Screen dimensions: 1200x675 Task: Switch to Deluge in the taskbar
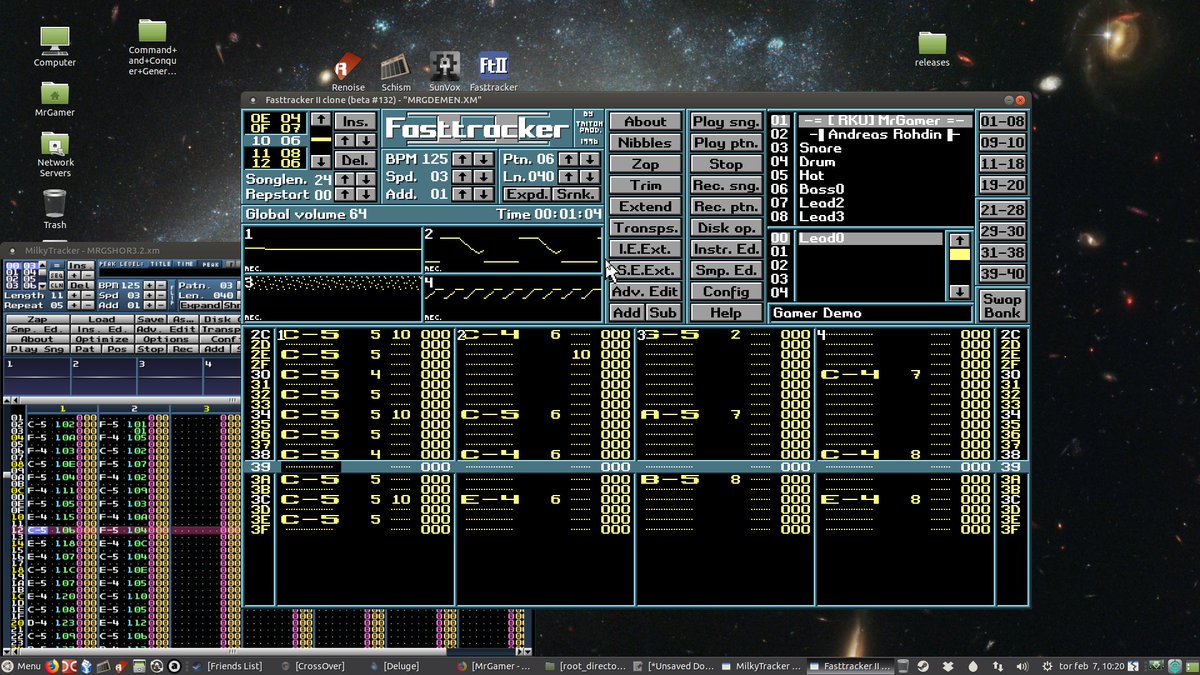click(x=400, y=665)
